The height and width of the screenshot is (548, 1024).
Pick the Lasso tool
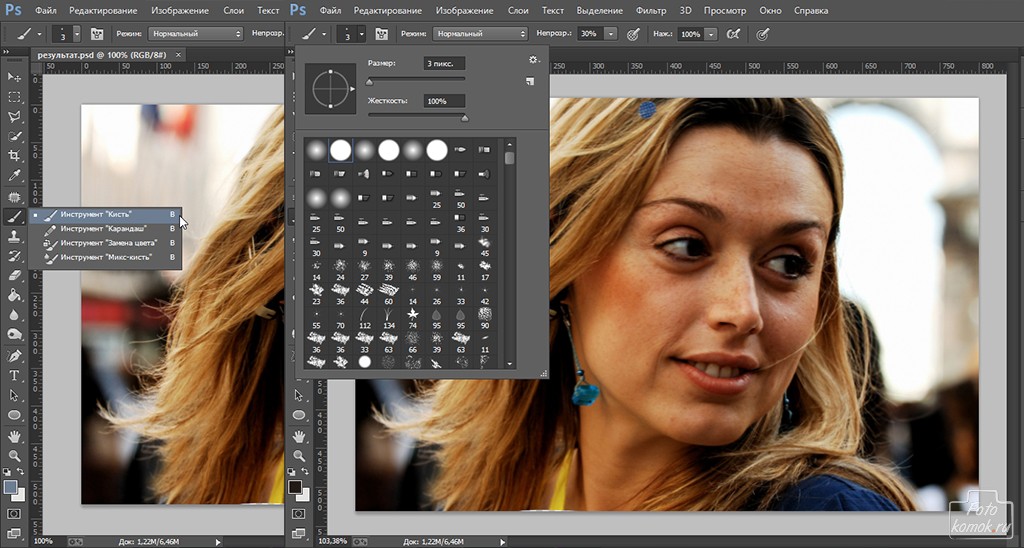pyautogui.click(x=15, y=117)
